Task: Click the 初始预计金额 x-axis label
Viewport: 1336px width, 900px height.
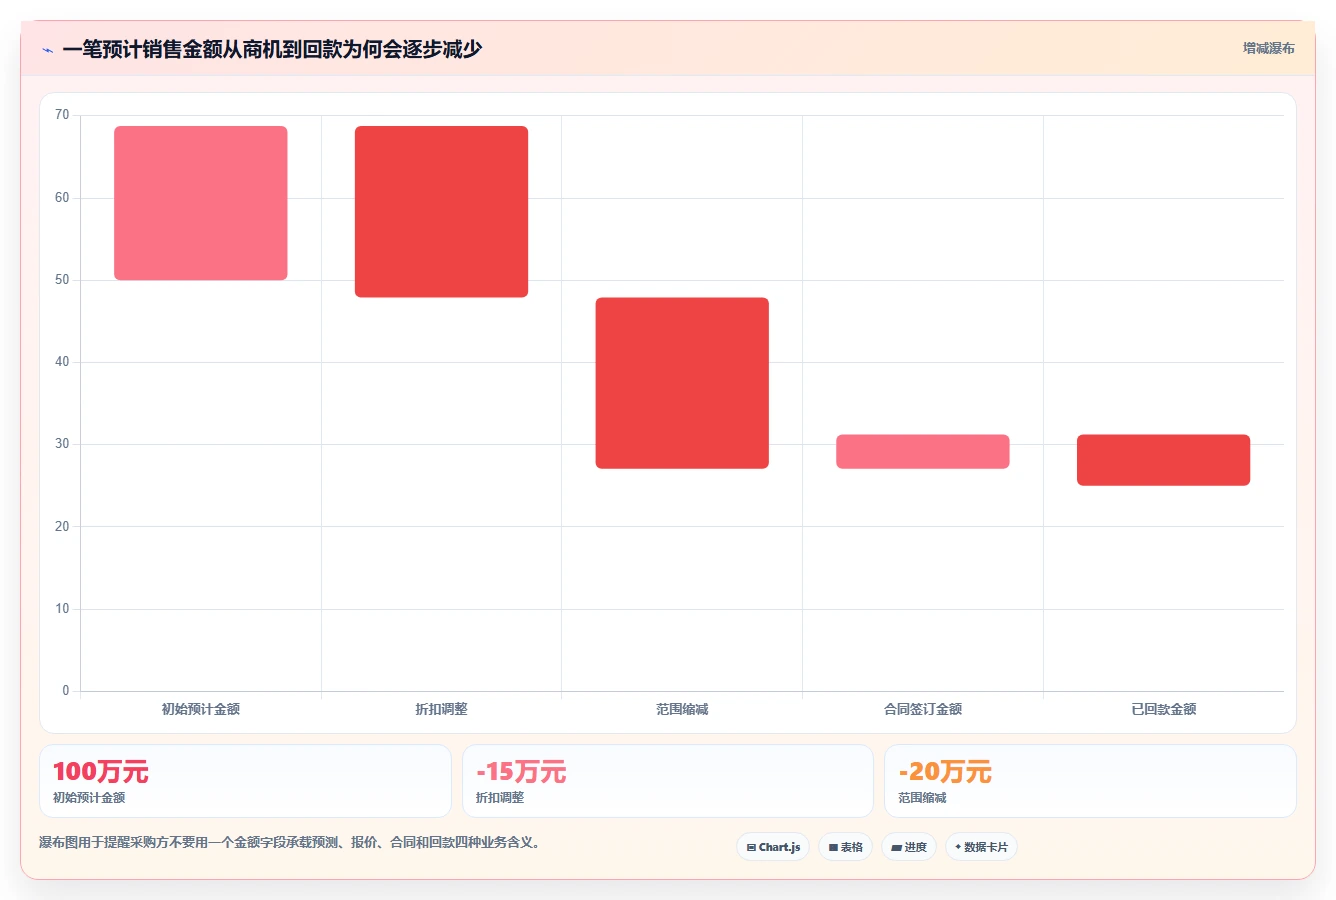Action: click(201, 709)
